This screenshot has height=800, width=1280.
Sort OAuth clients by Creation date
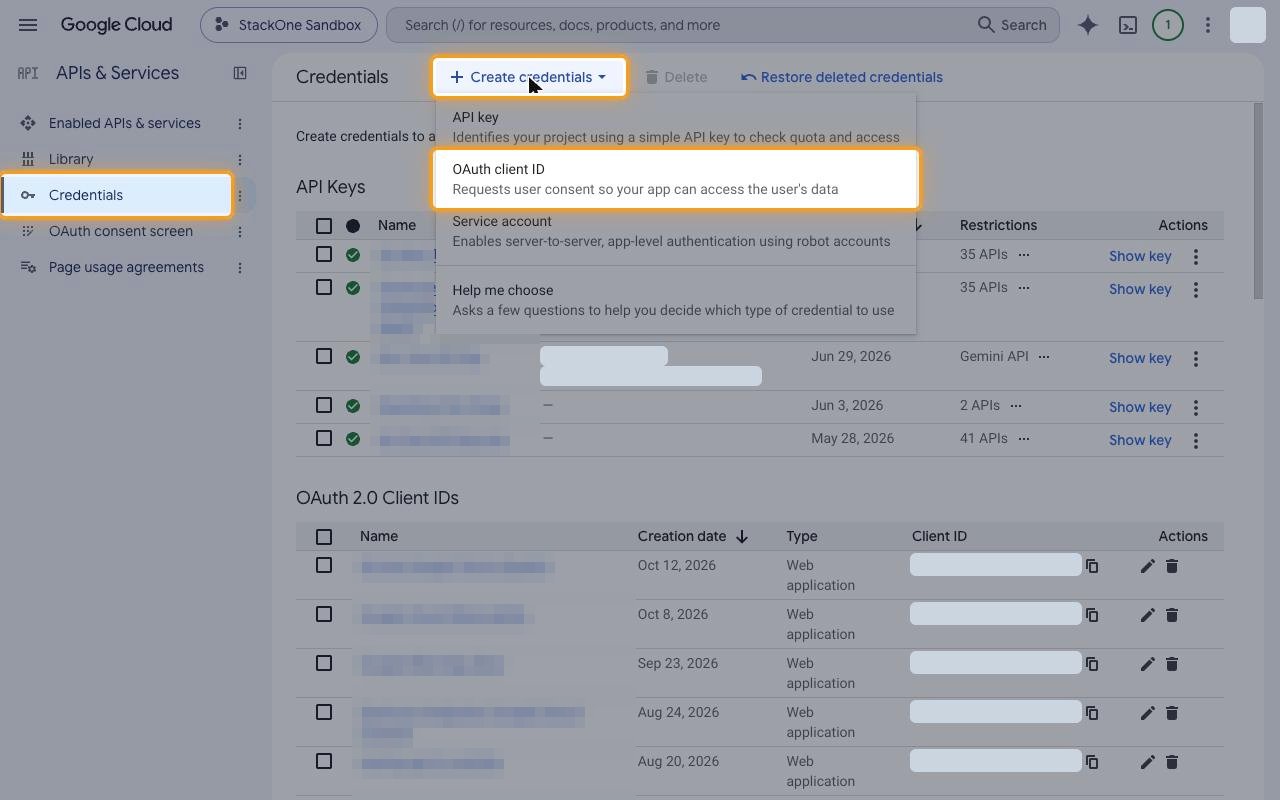[x=693, y=537]
